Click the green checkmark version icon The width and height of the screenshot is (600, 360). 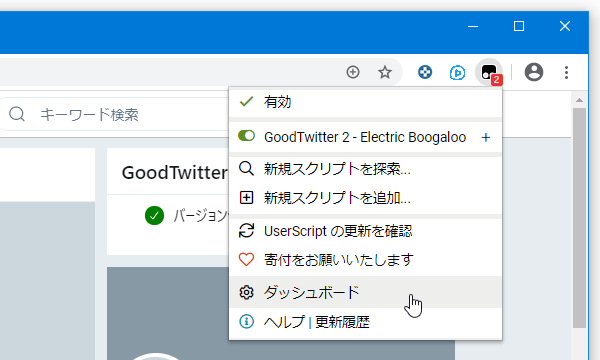click(x=154, y=215)
